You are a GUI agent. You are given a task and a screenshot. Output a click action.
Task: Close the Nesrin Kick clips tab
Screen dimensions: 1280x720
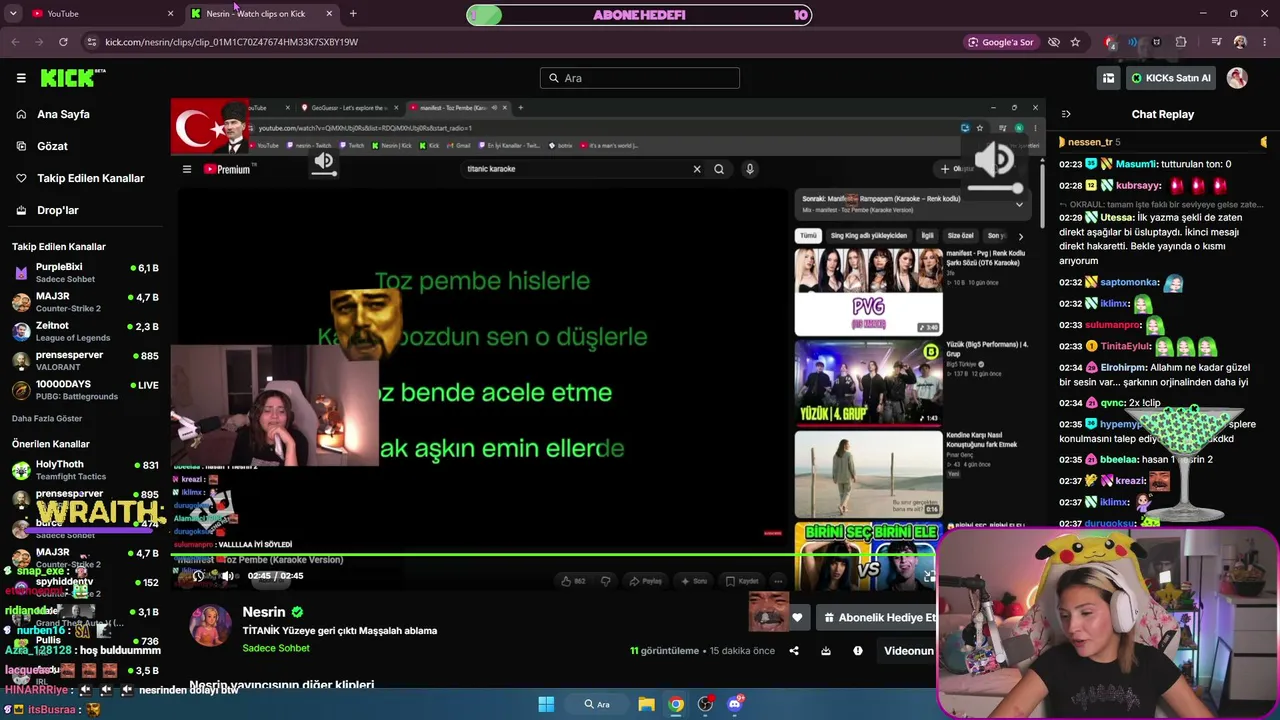point(329,13)
